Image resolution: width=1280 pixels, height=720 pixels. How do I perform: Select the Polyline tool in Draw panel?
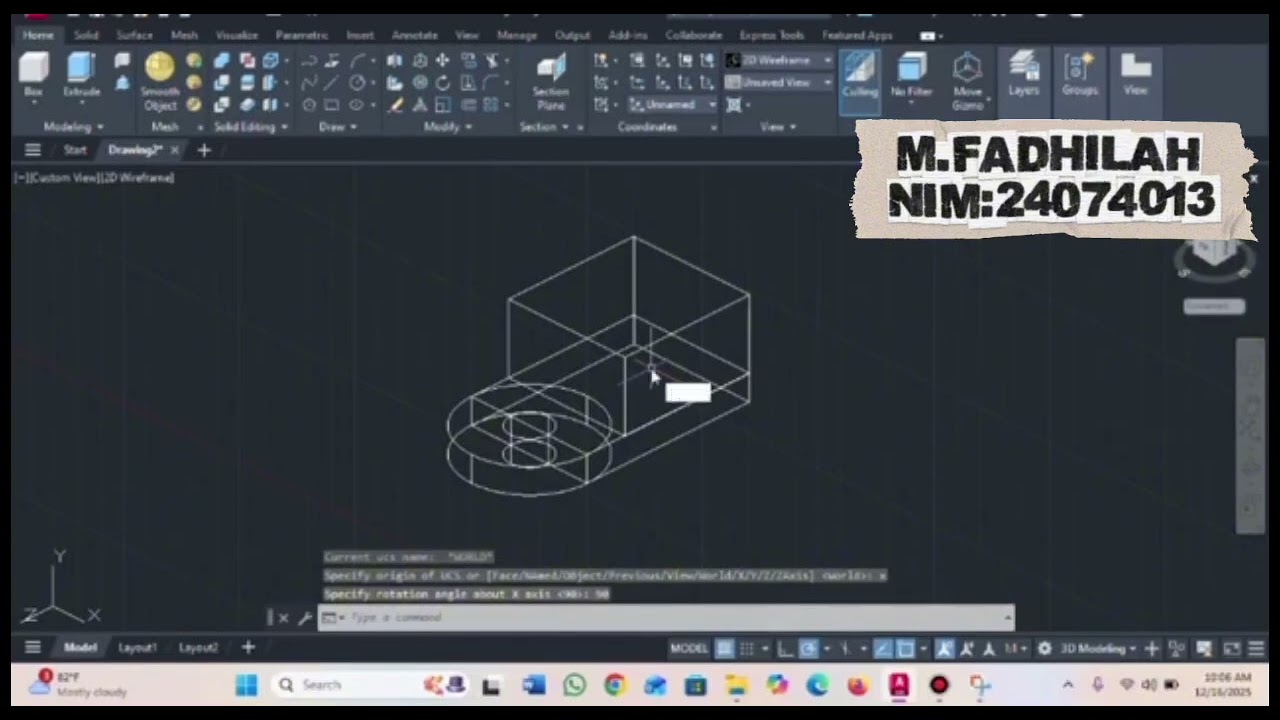pos(309,61)
